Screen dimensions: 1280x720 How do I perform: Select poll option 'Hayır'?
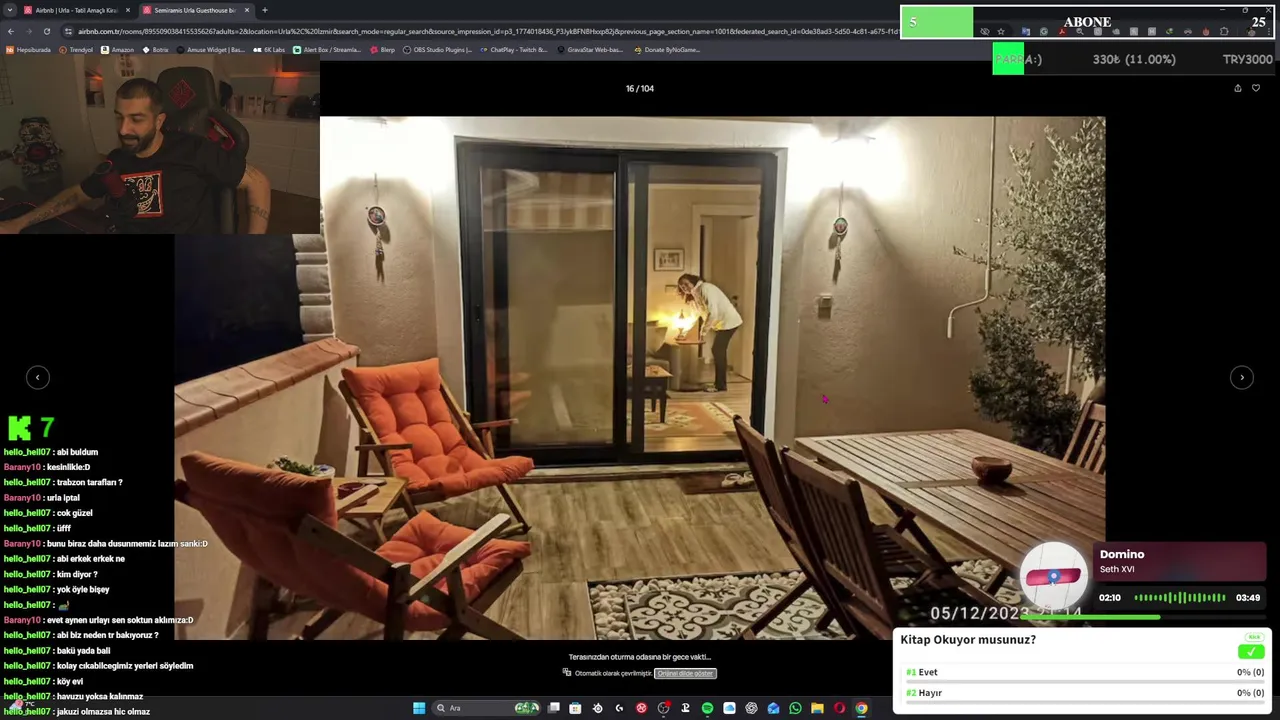pyautogui.click(x=1084, y=692)
